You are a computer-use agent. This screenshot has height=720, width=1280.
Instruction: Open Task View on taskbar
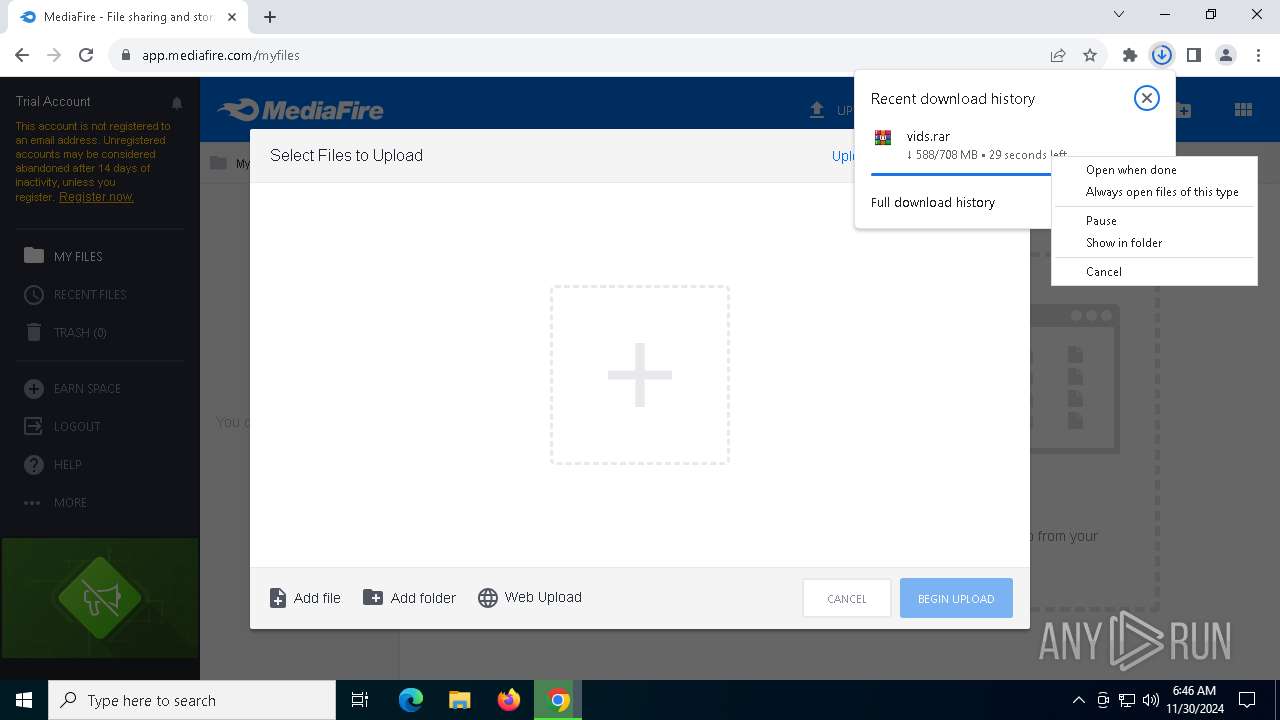(x=360, y=700)
